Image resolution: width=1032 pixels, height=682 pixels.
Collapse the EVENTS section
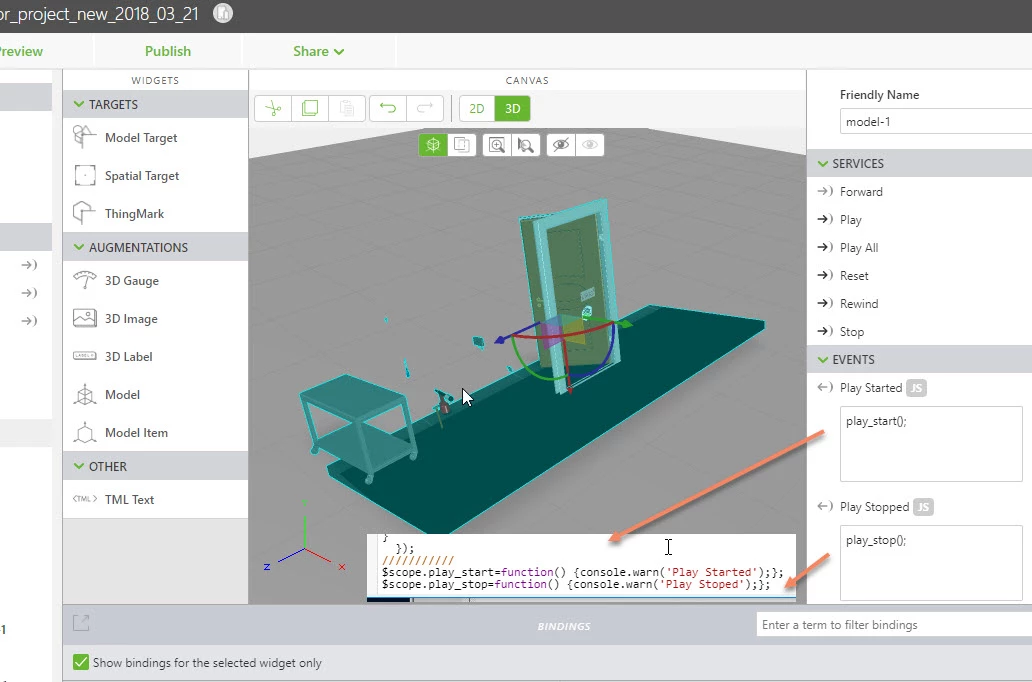pos(823,359)
